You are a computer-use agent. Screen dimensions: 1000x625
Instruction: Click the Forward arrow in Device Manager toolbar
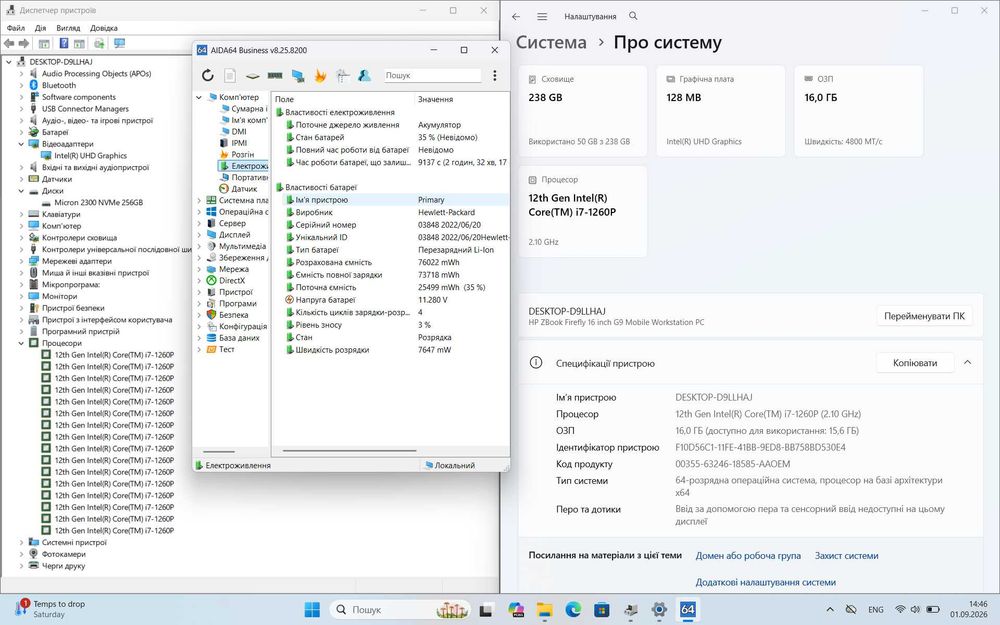click(x=24, y=43)
